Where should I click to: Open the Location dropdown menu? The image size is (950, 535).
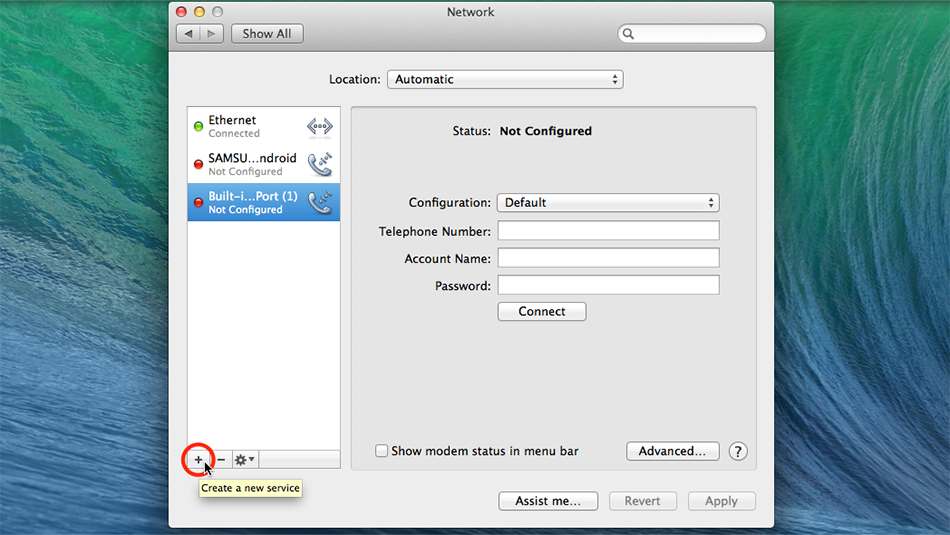(x=505, y=79)
